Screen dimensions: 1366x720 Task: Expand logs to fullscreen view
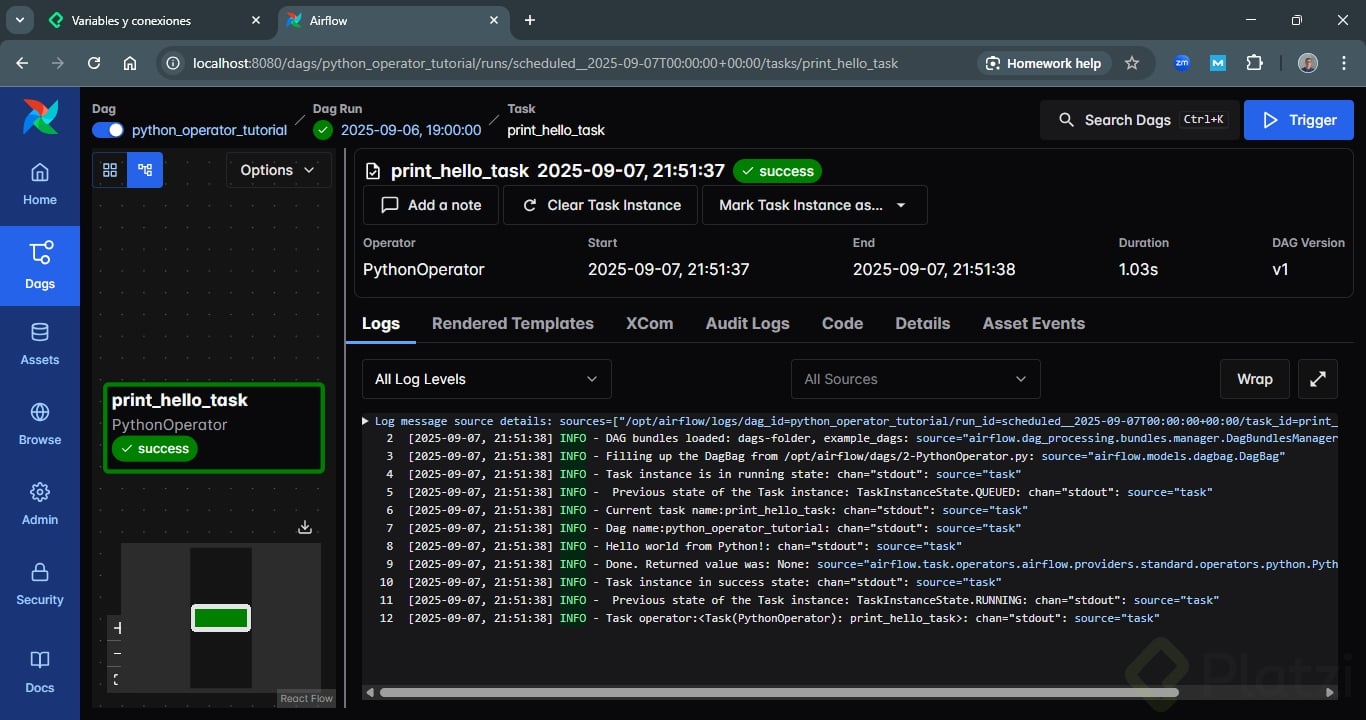[x=1318, y=379]
